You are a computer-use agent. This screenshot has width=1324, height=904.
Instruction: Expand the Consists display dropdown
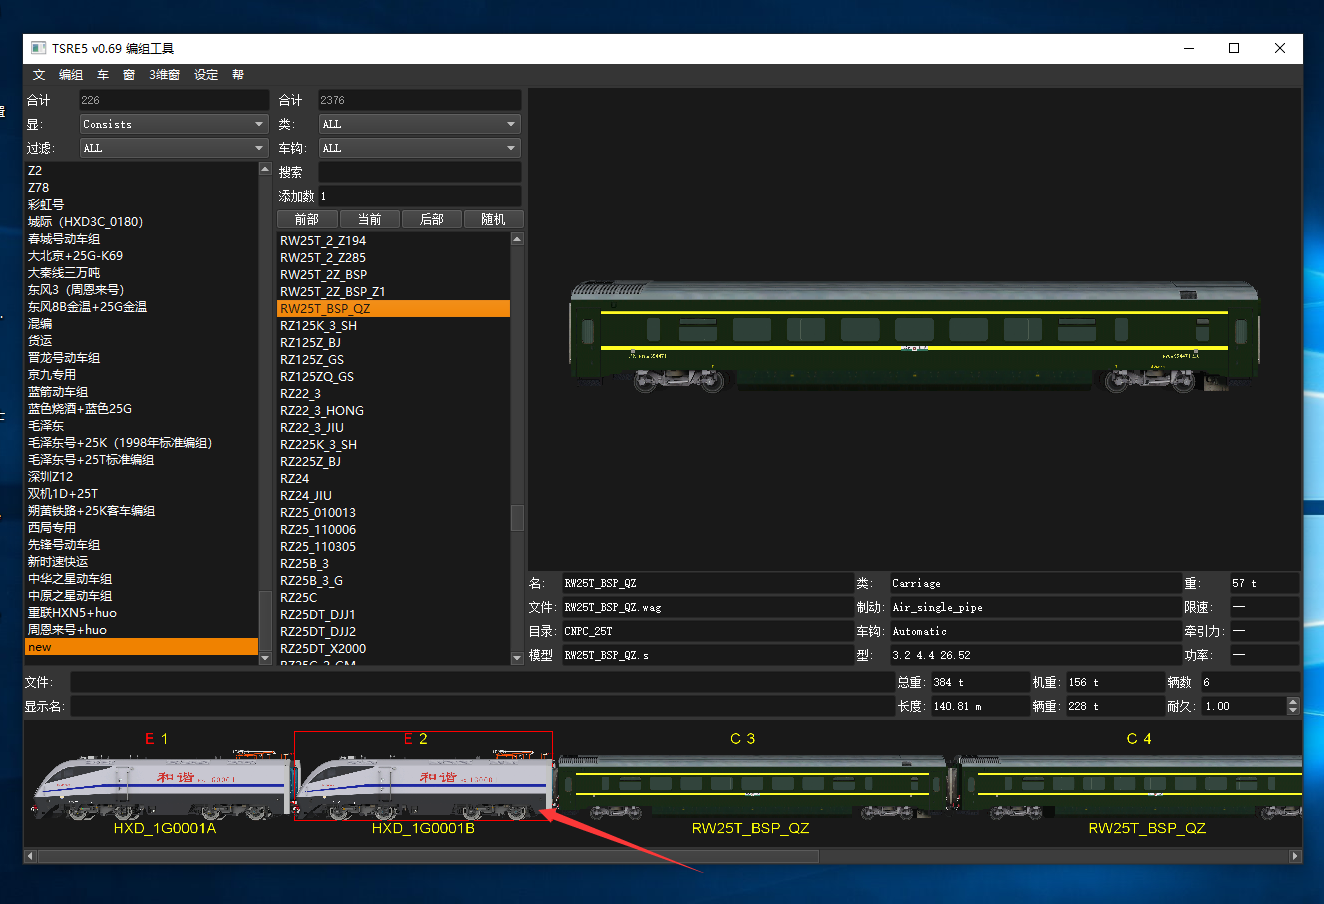pyautogui.click(x=174, y=124)
